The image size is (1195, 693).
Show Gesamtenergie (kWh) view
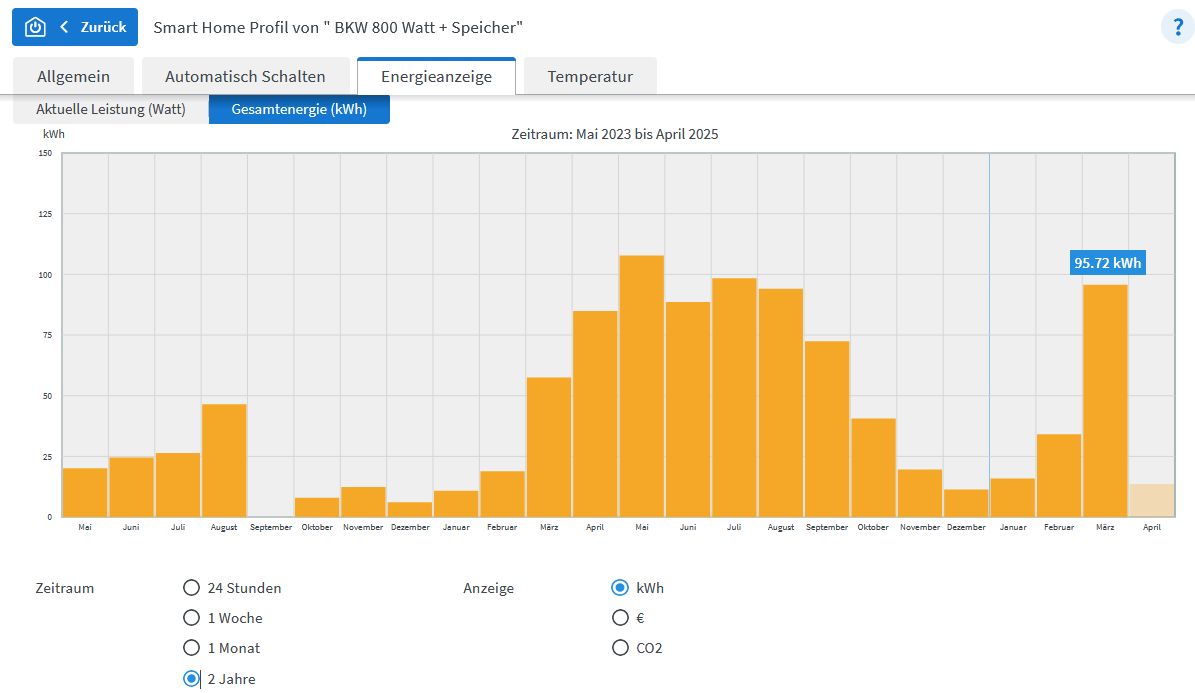pos(299,109)
